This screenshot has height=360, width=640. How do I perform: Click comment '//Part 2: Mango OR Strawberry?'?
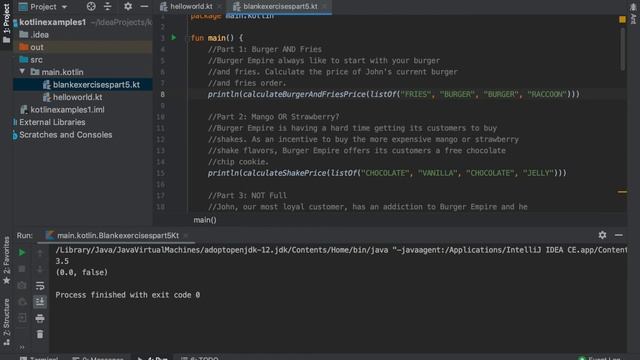click(x=273, y=117)
